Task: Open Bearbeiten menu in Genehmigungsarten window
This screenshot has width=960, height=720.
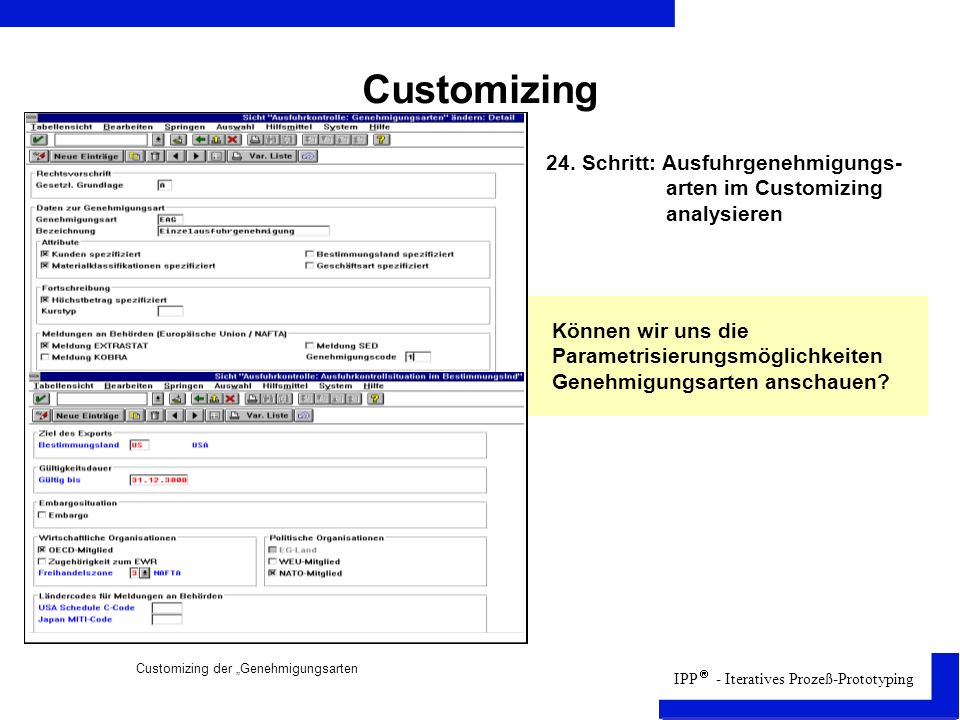Action: (x=128, y=127)
